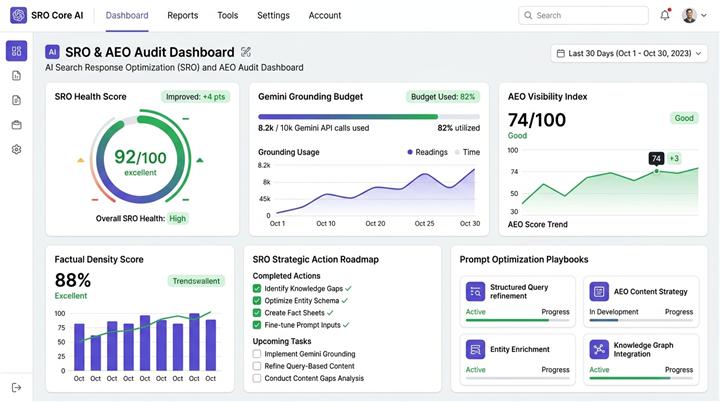Click the AEO Score Trend label
720x402 pixels.
click(538, 224)
